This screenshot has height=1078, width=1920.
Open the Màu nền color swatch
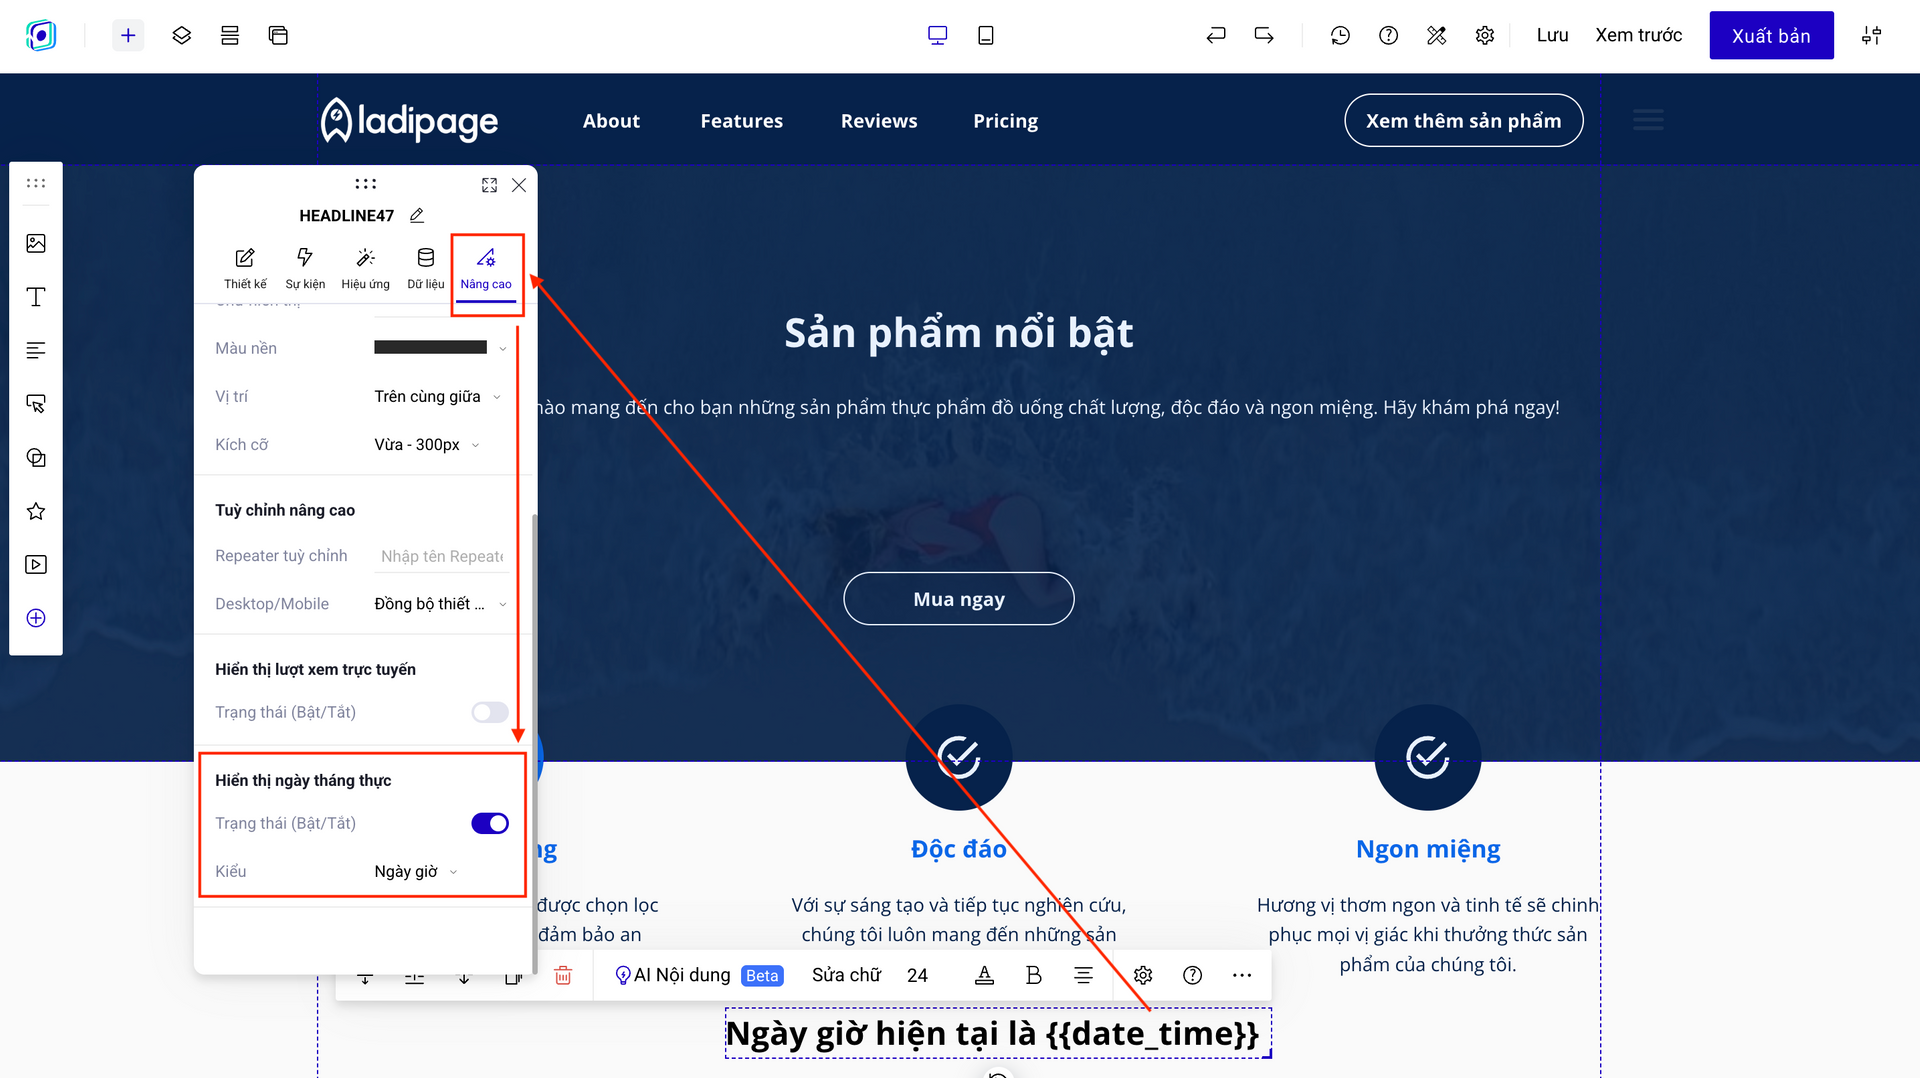coord(431,348)
